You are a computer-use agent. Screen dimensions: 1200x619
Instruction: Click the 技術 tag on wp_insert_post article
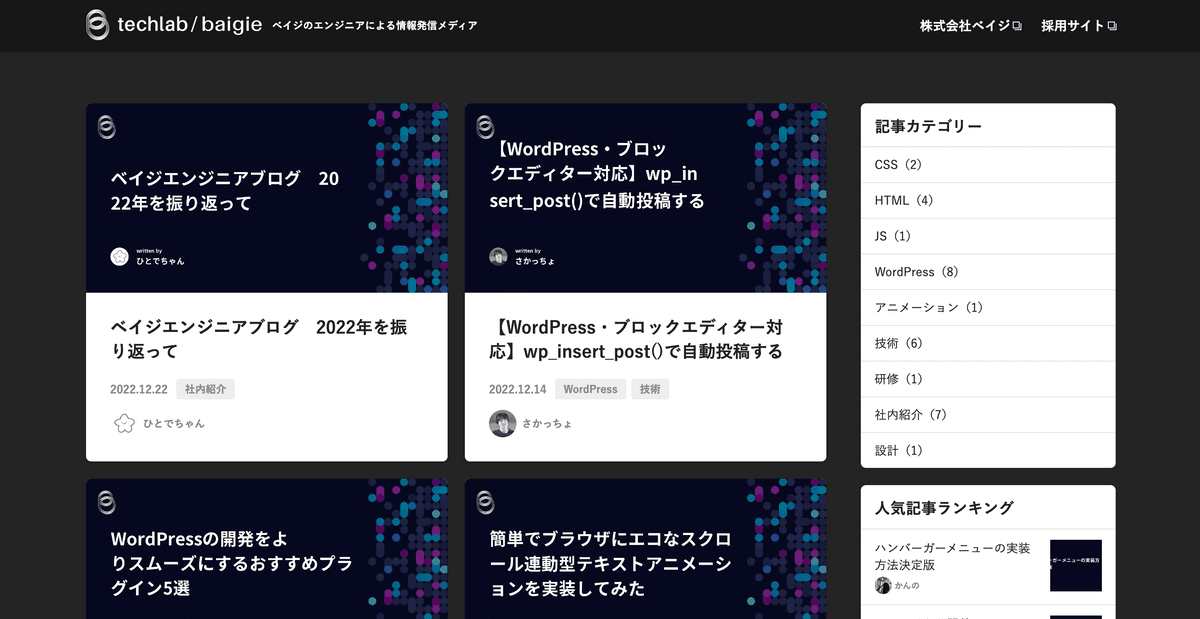(650, 389)
